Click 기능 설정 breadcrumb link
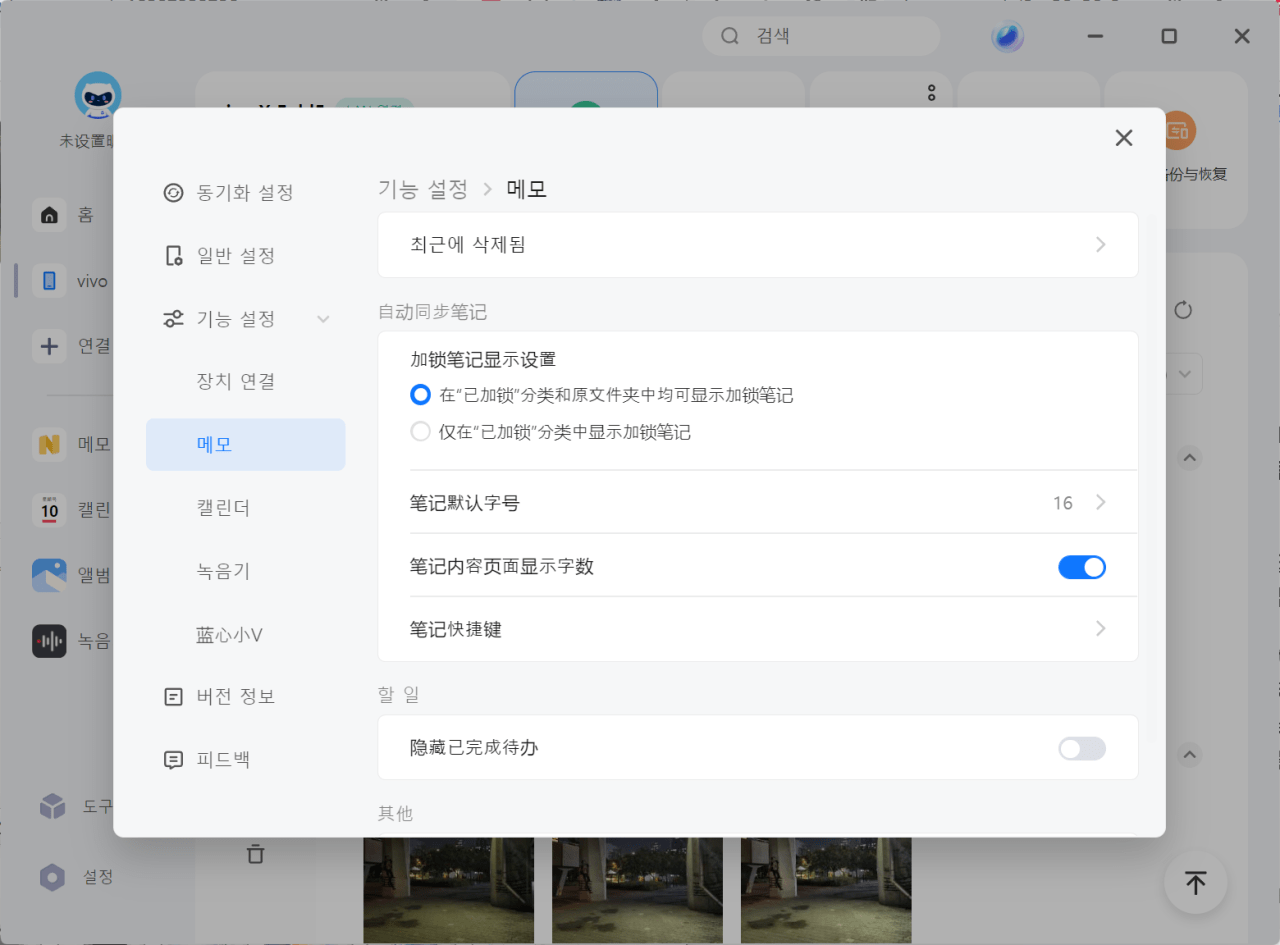 click(x=422, y=189)
